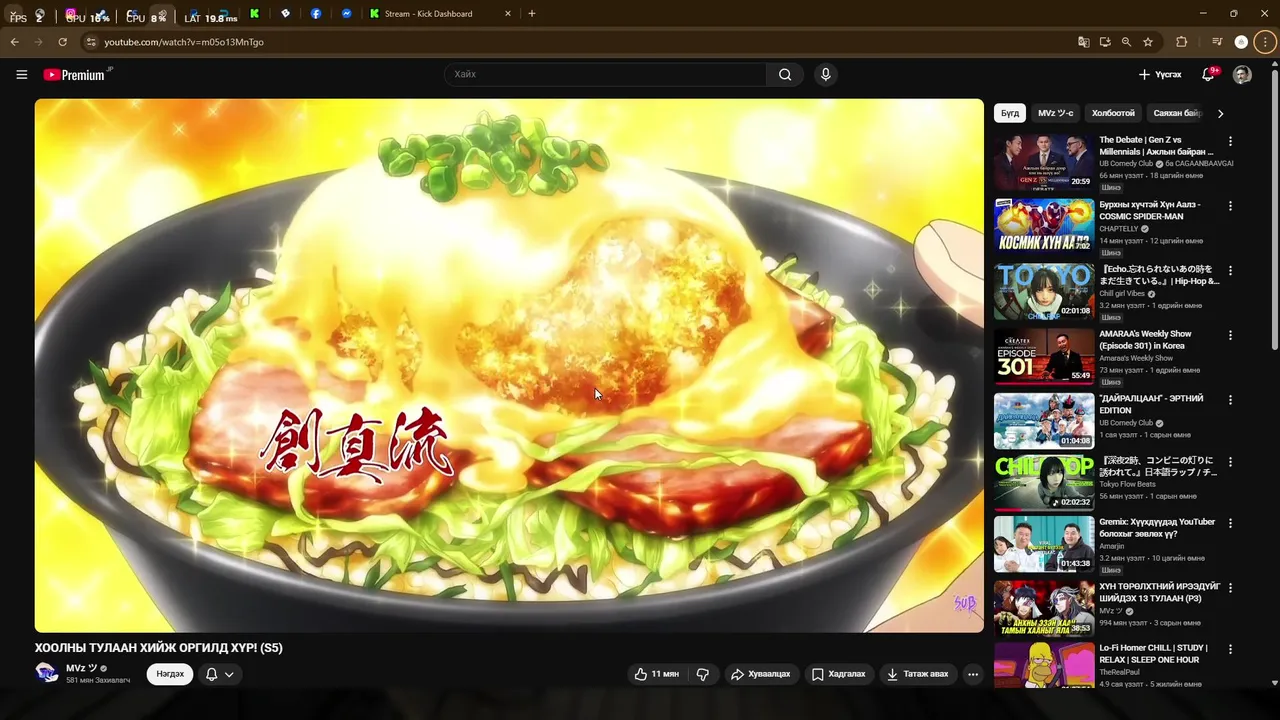This screenshot has width=1280, height=720.
Task: Bookmark this page with star icon
Action: [x=1148, y=42]
